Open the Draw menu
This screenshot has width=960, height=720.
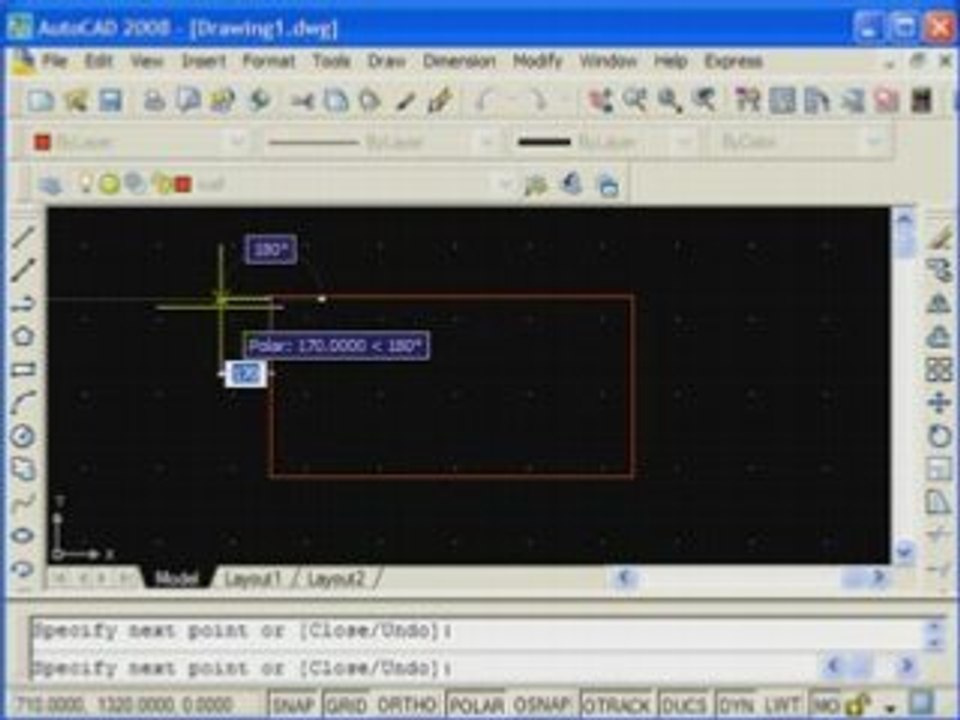[x=386, y=61]
